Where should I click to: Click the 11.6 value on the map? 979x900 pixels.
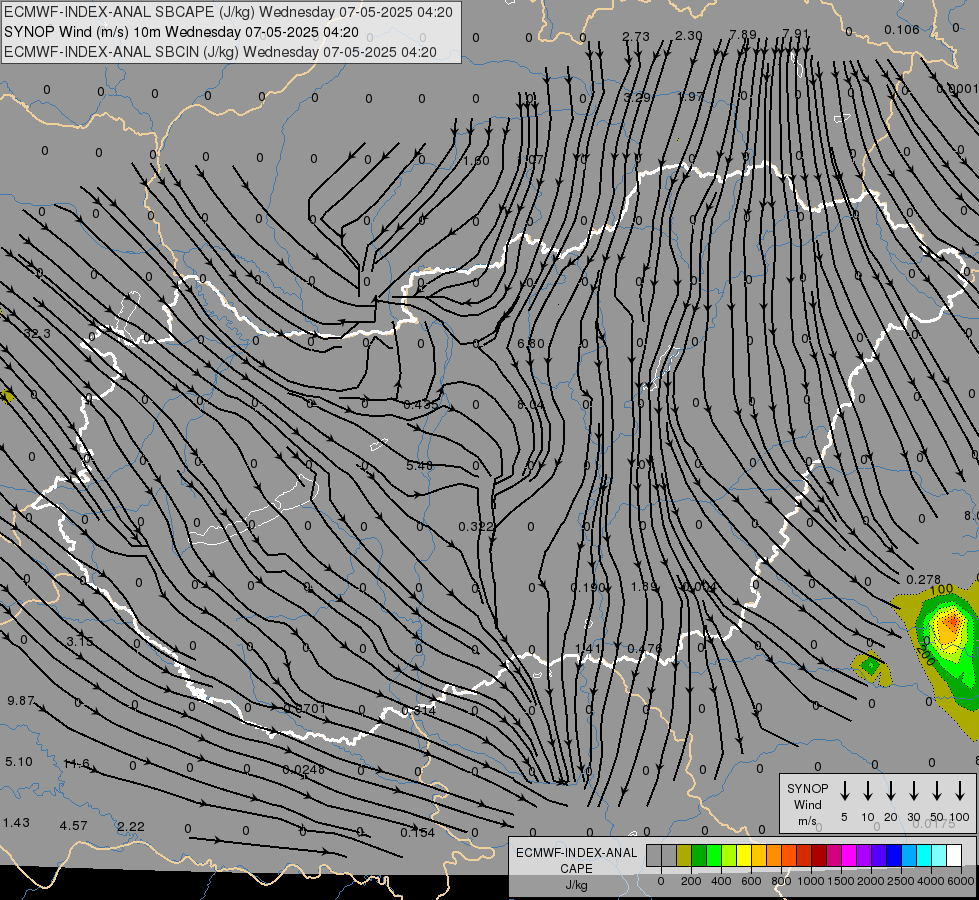77,764
